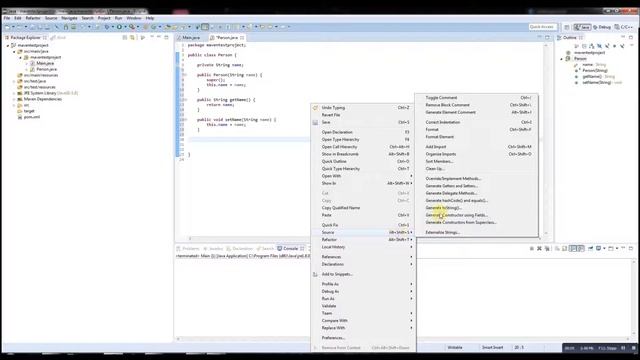The height and width of the screenshot is (360, 640).
Task: Switch to the Debug perspective
Action: point(602,27)
